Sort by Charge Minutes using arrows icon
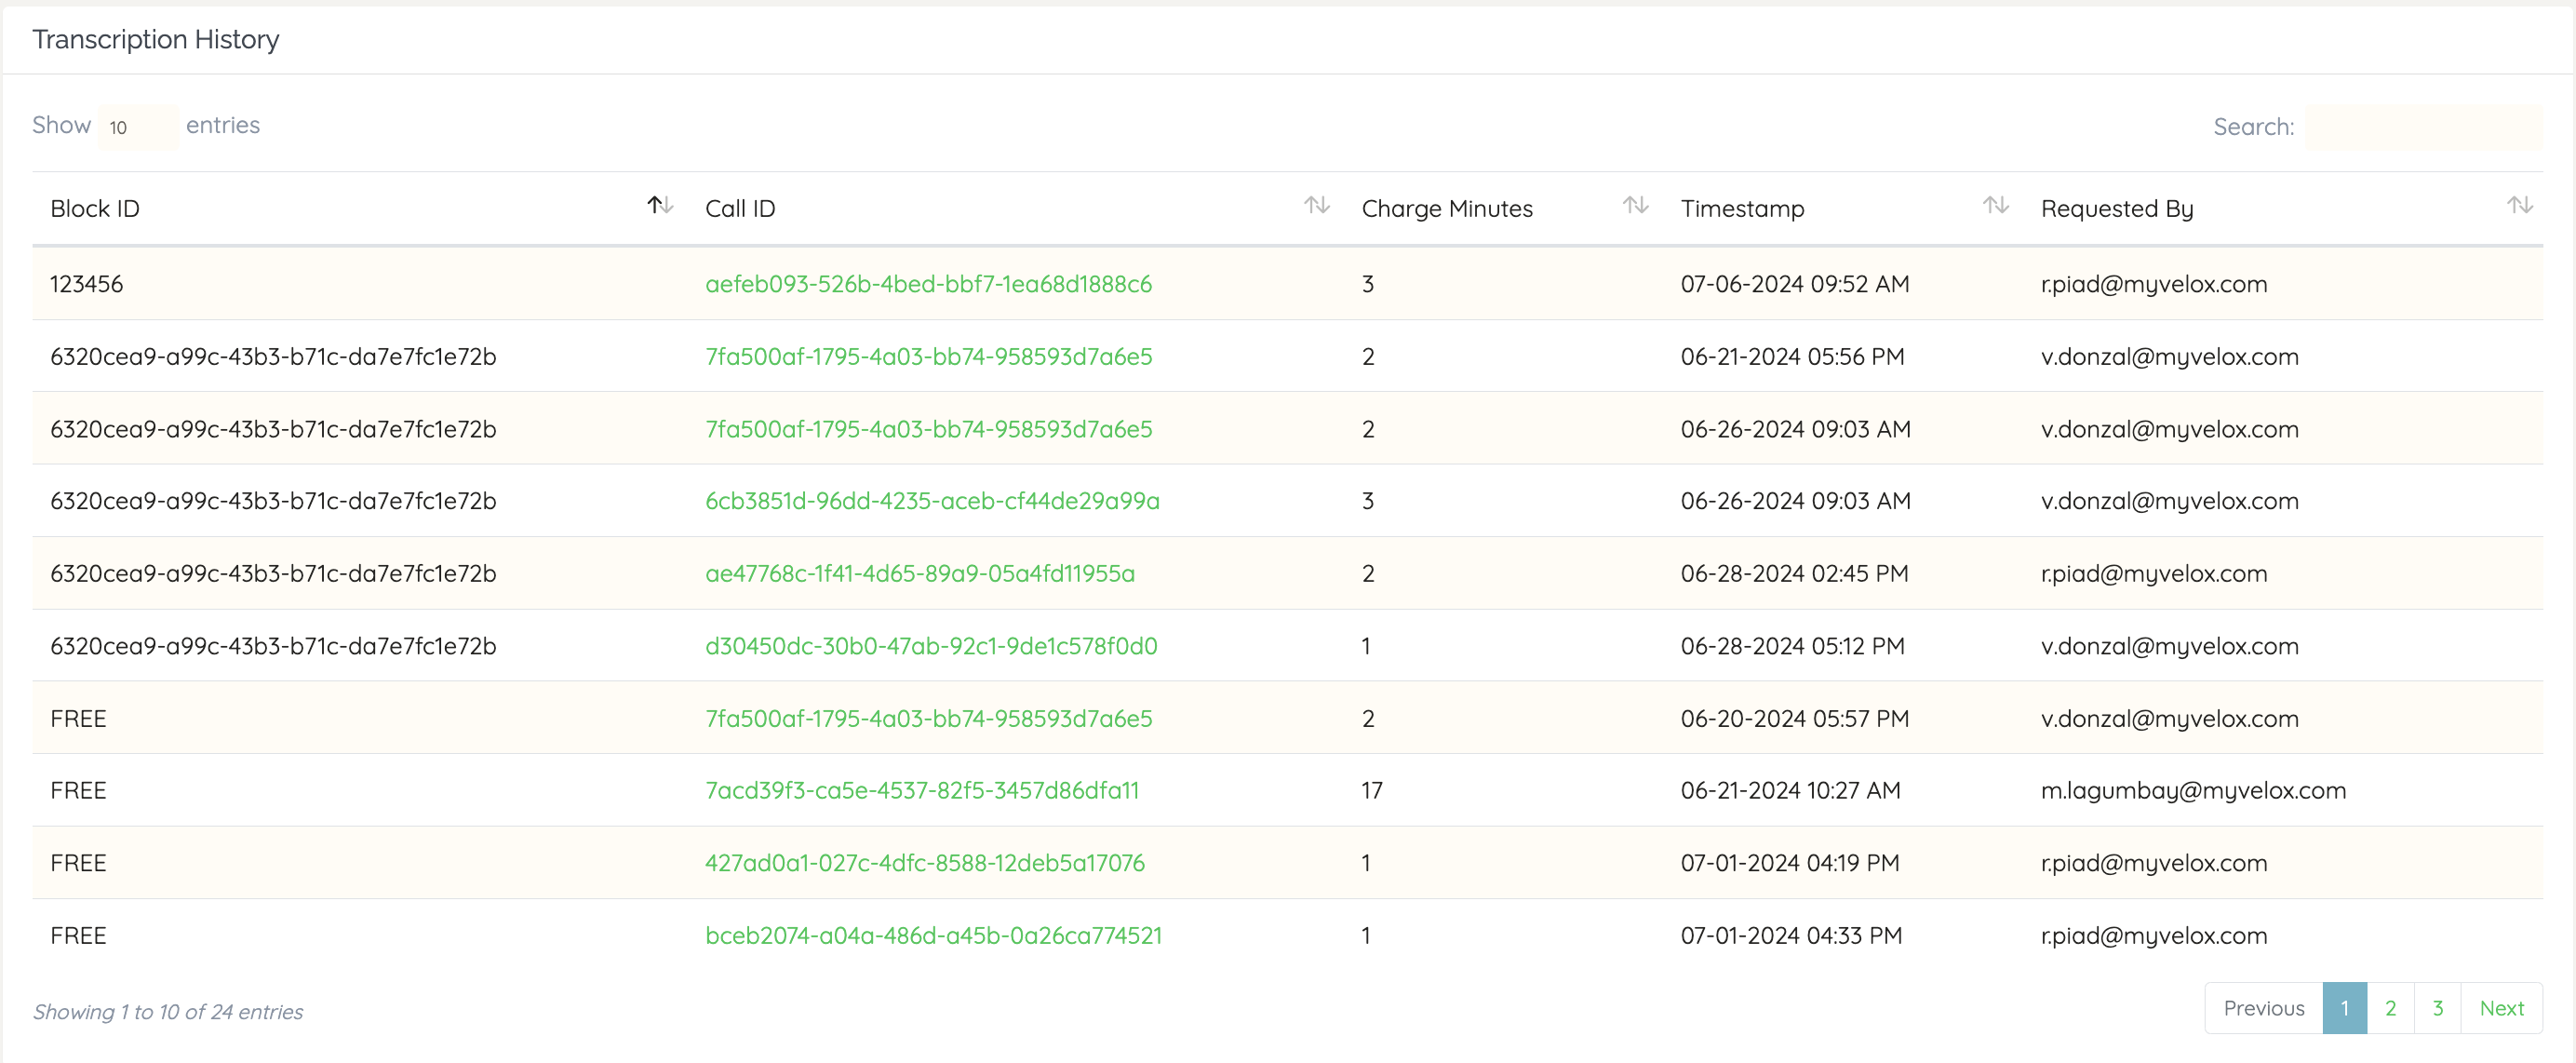Screen dimensions: 2576x1063 1635,205
